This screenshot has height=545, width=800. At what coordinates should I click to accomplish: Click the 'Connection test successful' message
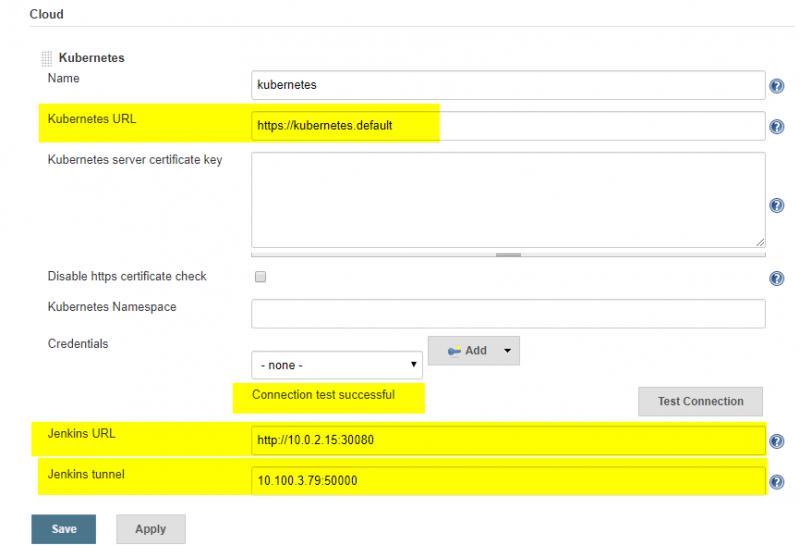[x=323, y=394]
